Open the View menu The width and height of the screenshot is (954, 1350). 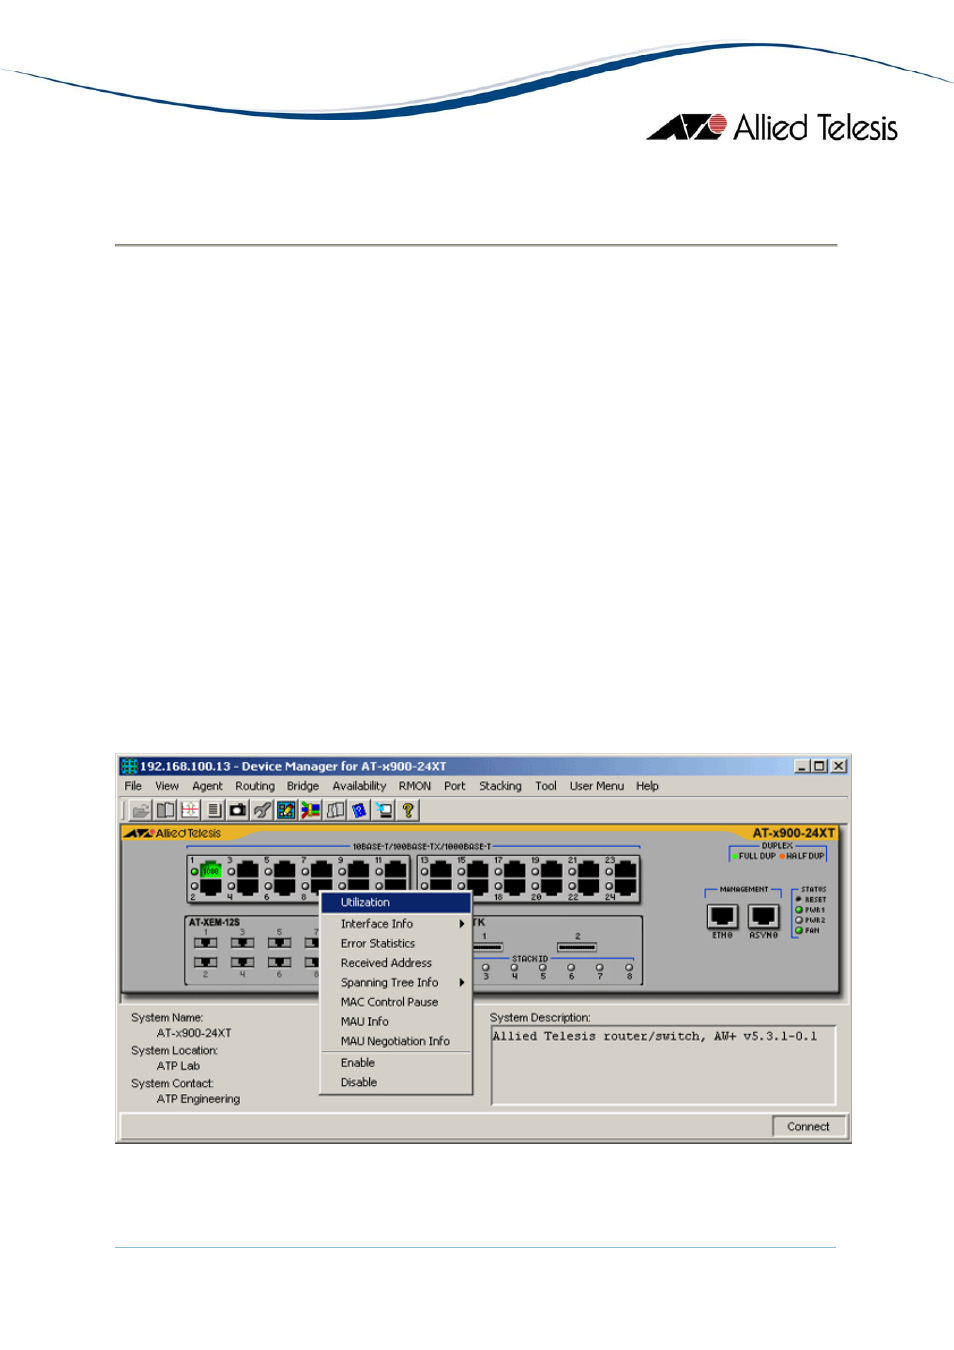[167, 786]
